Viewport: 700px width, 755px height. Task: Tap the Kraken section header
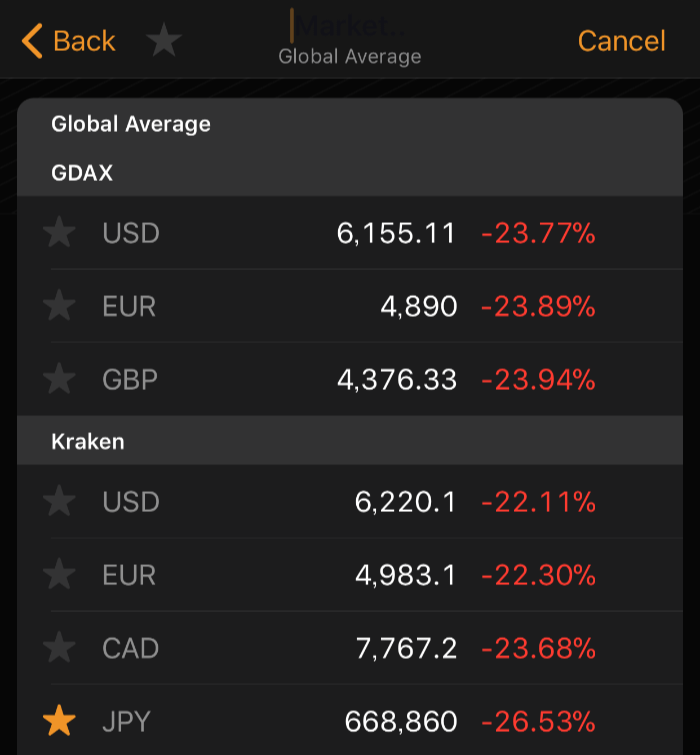pos(88,441)
